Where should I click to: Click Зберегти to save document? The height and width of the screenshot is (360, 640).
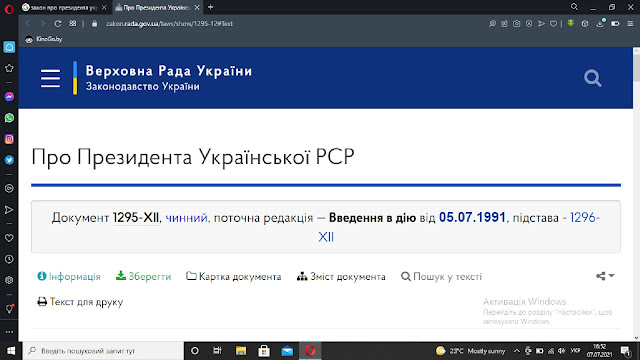[143, 276]
